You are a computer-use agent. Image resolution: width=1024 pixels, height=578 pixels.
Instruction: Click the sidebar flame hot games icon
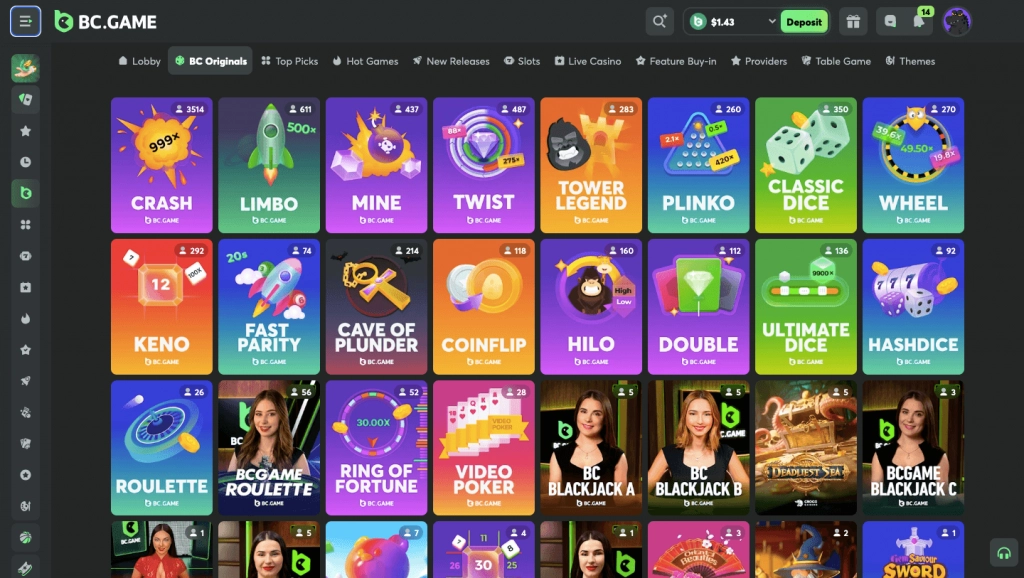coord(25,319)
